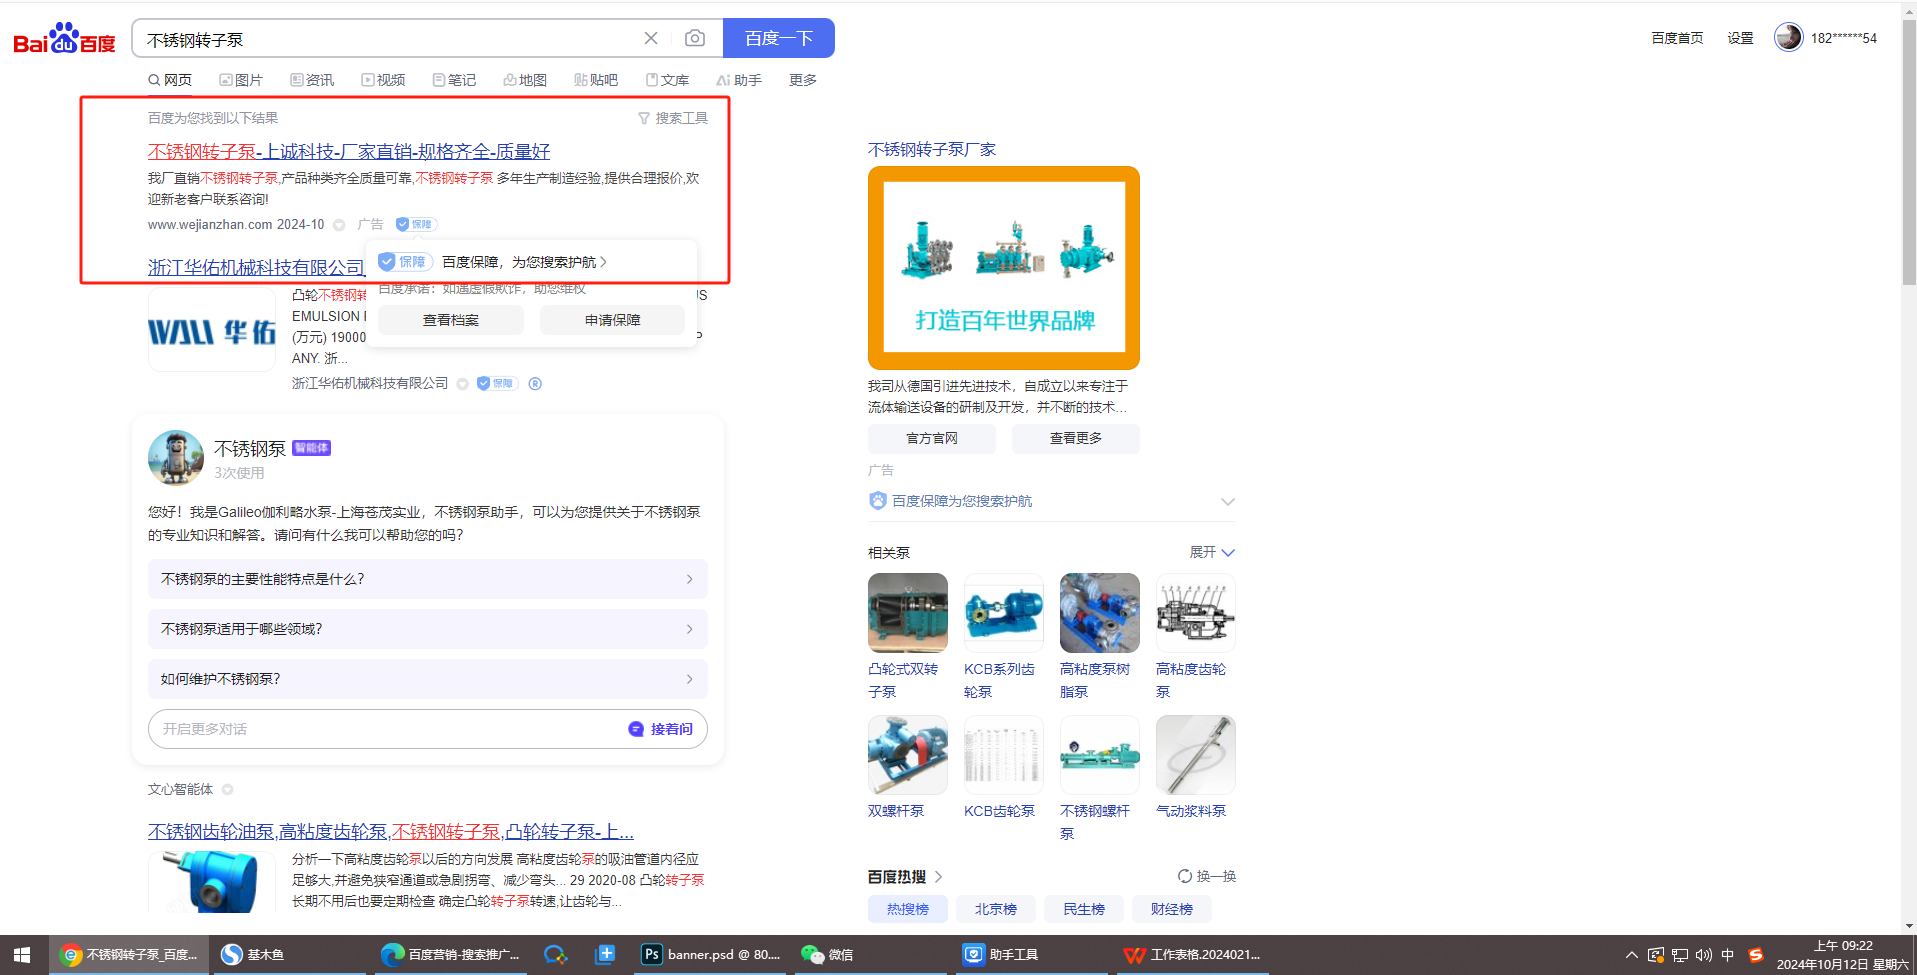This screenshot has width=1917, height=975.
Task: Open the KCB系列齿轮泵 thumbnail
Action: point(1004,613)
